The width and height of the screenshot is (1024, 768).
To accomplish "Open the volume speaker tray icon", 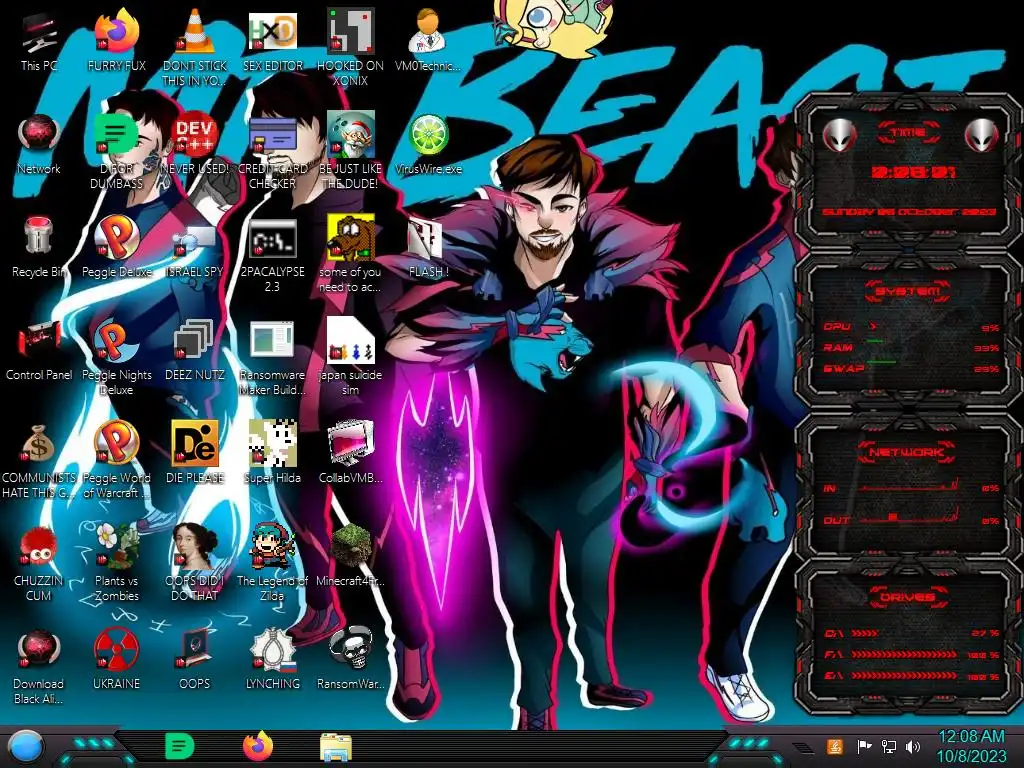I will (x=913, y=746).
